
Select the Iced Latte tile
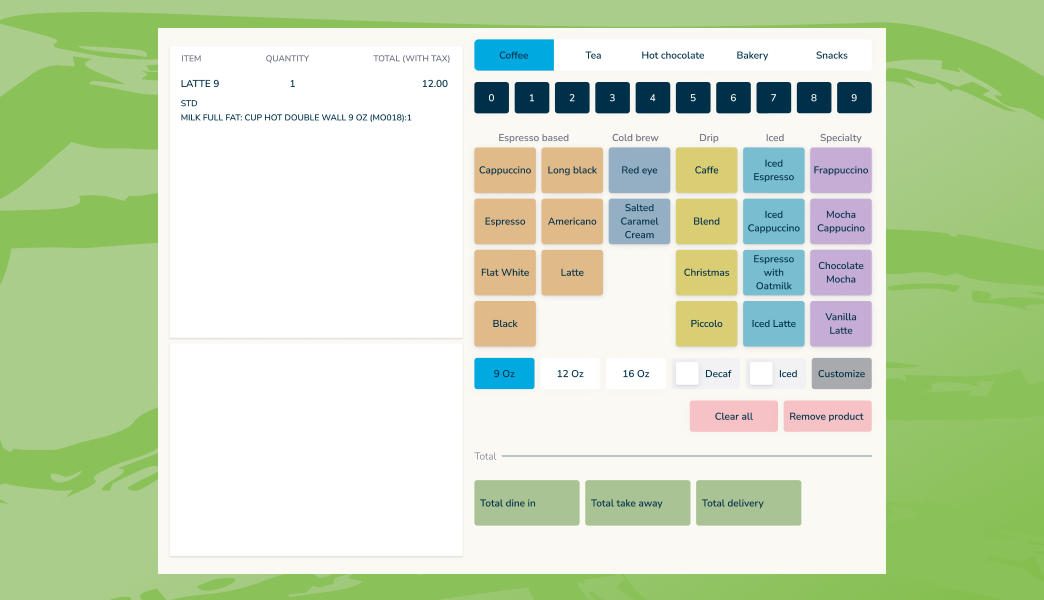(x=774, y=324)
